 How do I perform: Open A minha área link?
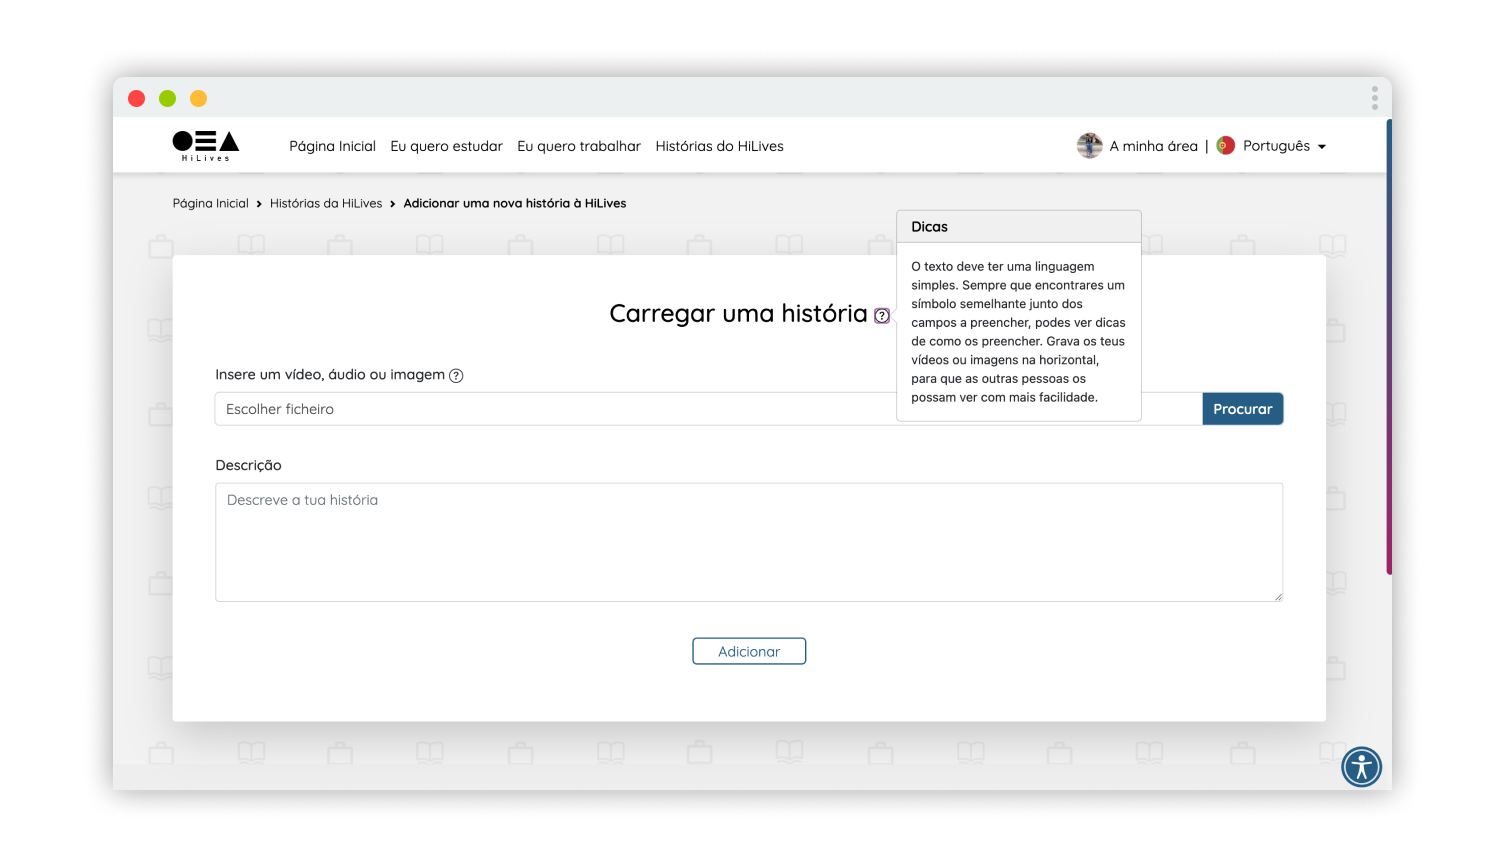[1152, 146]
